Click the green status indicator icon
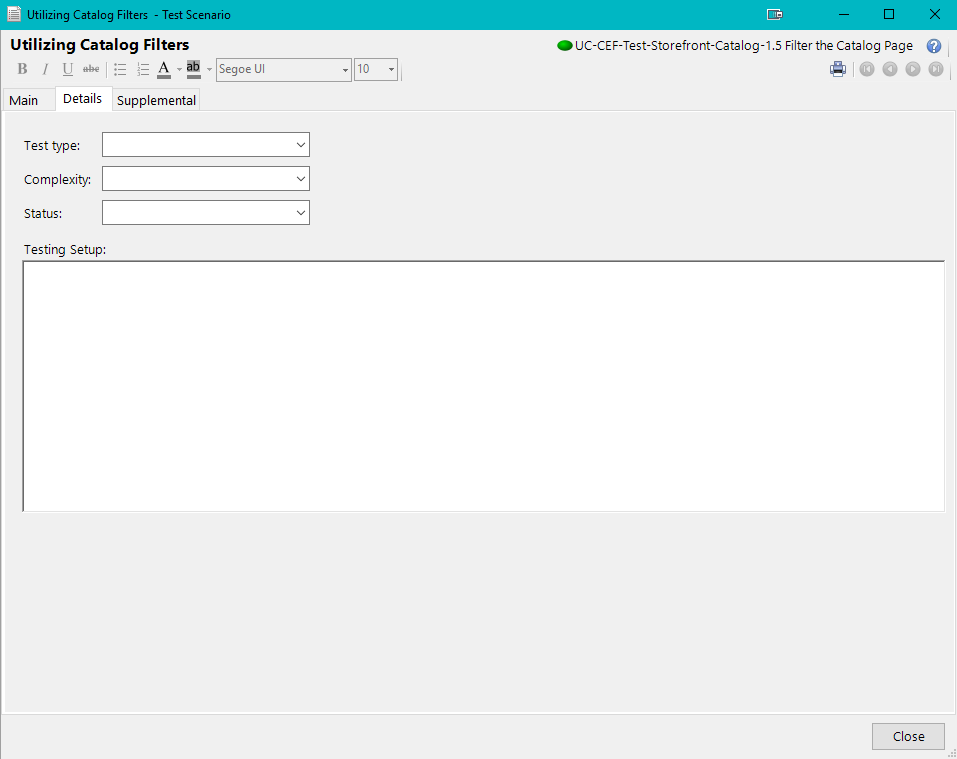Image resolution: width=957 pixels, height=759 pixels. coord(565,46)
